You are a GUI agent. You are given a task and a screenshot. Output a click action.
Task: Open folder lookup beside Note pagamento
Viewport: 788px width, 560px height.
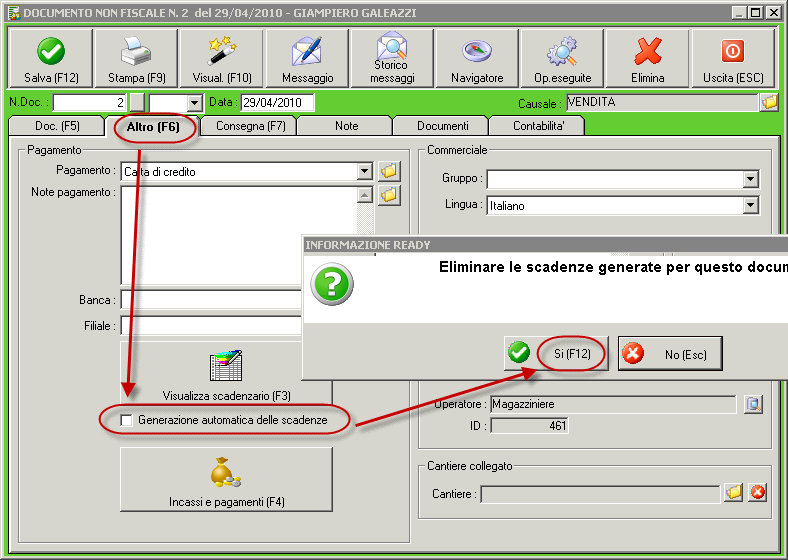[x=389, y=195]
